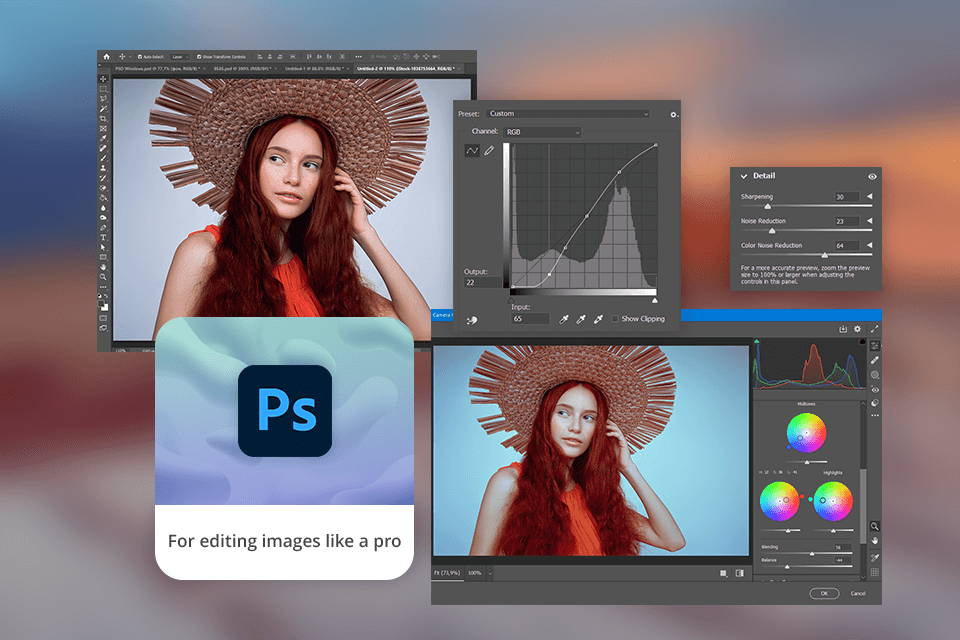Click the Curves pencil draw tool
This screenshot has width=960, height=640.
click(x=489, y=151)
